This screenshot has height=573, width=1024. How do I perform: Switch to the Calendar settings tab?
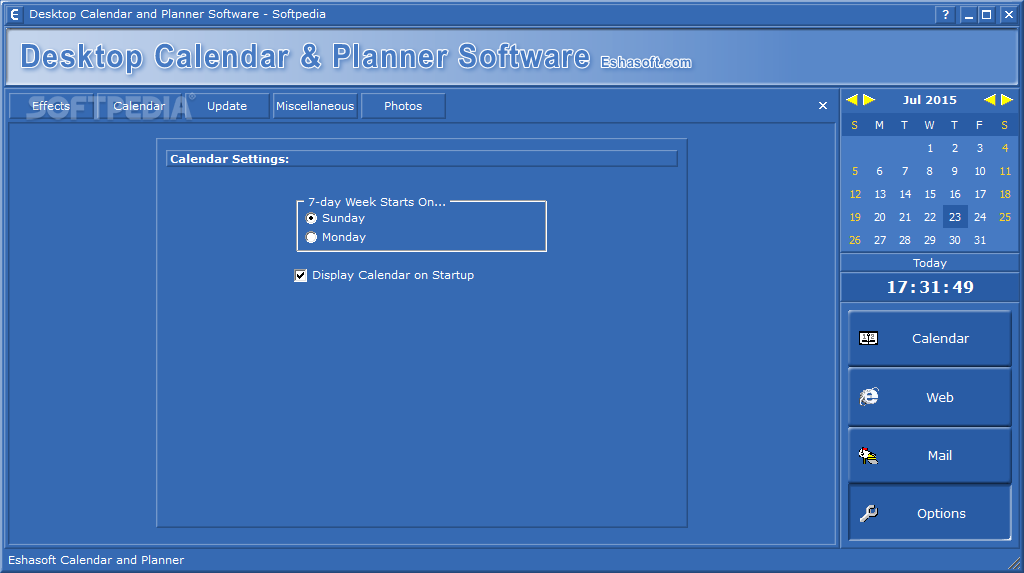pos(139,106)
